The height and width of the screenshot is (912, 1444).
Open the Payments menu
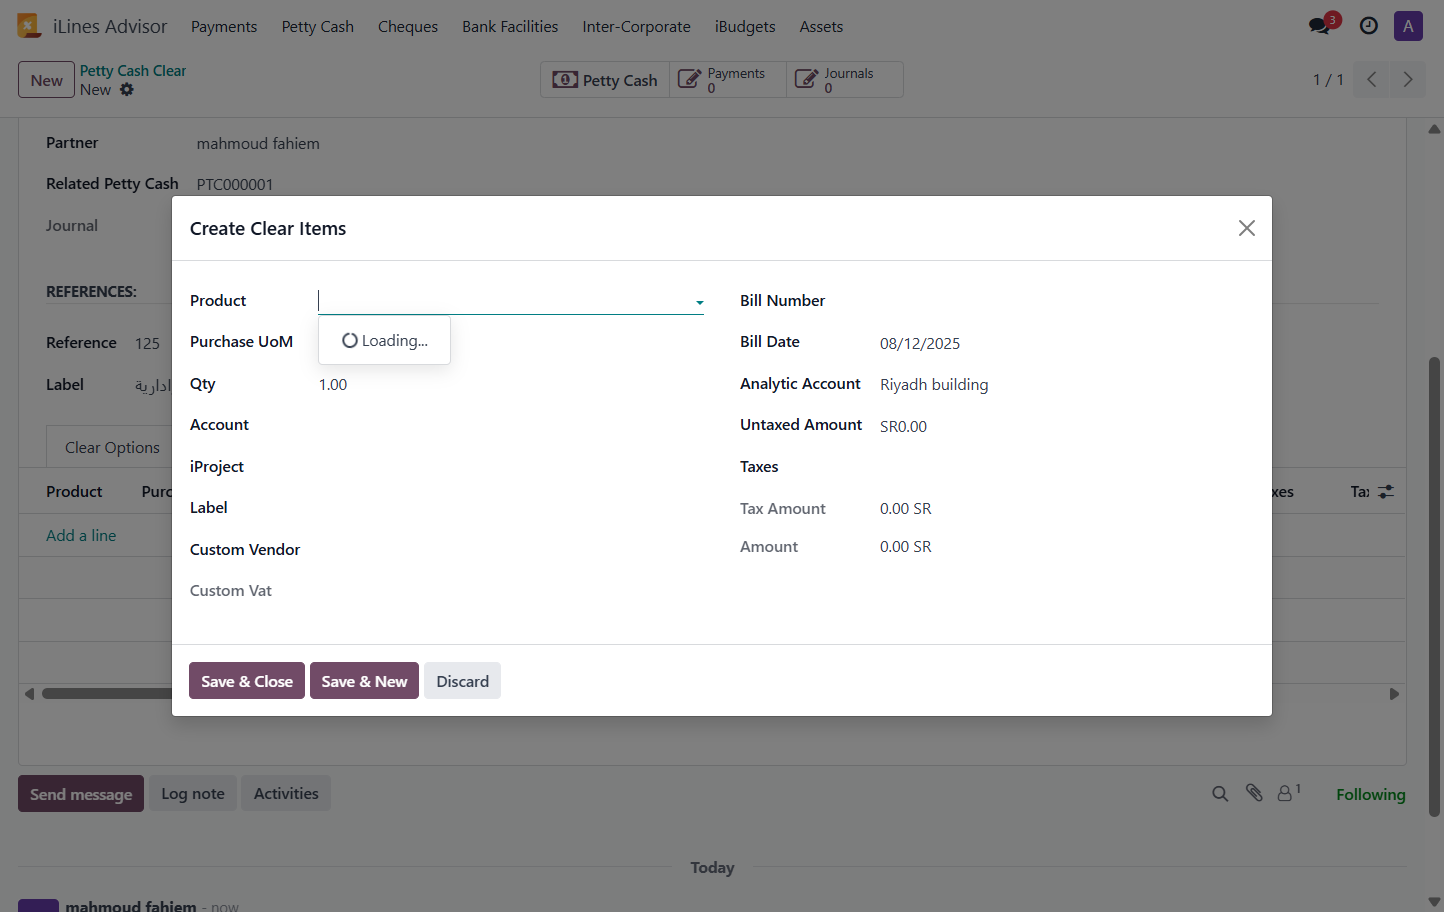pos(224,27)
